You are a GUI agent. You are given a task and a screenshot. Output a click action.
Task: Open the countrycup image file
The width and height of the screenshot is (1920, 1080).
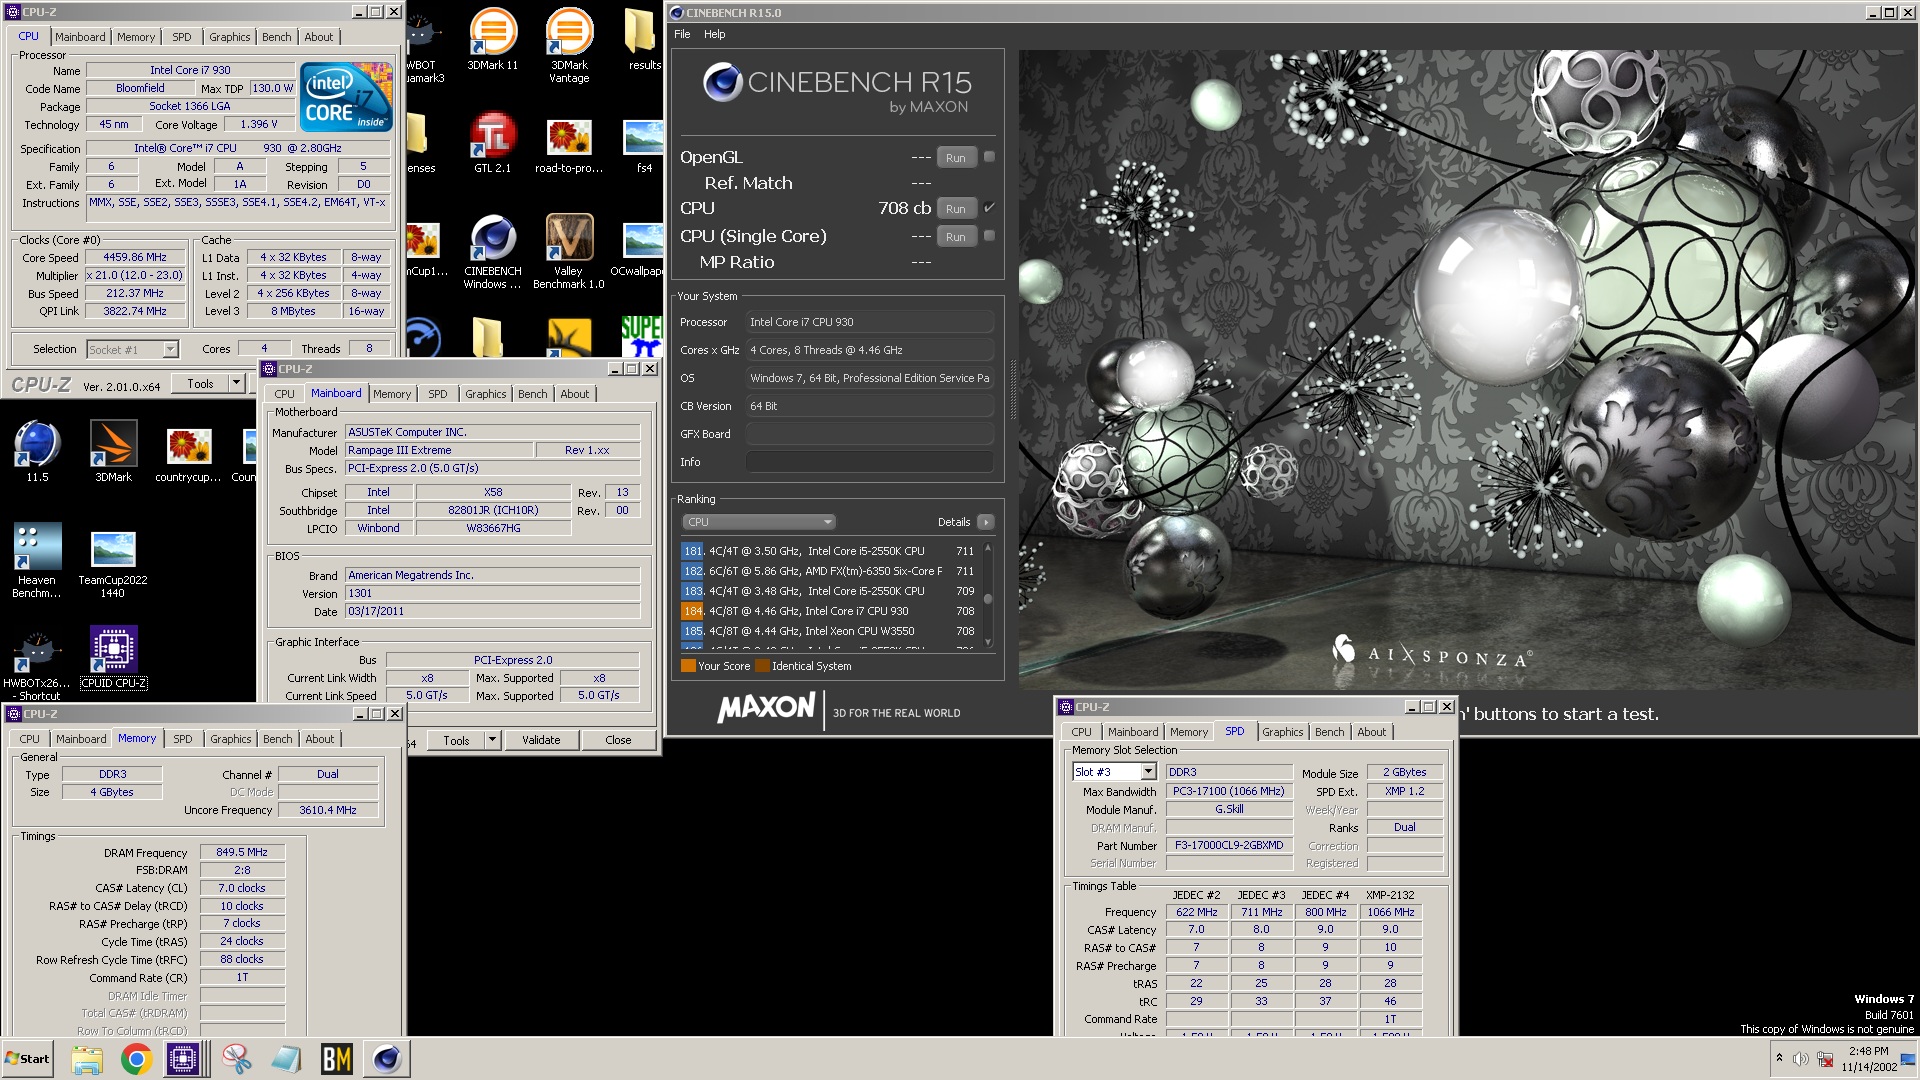pos(188,453)
